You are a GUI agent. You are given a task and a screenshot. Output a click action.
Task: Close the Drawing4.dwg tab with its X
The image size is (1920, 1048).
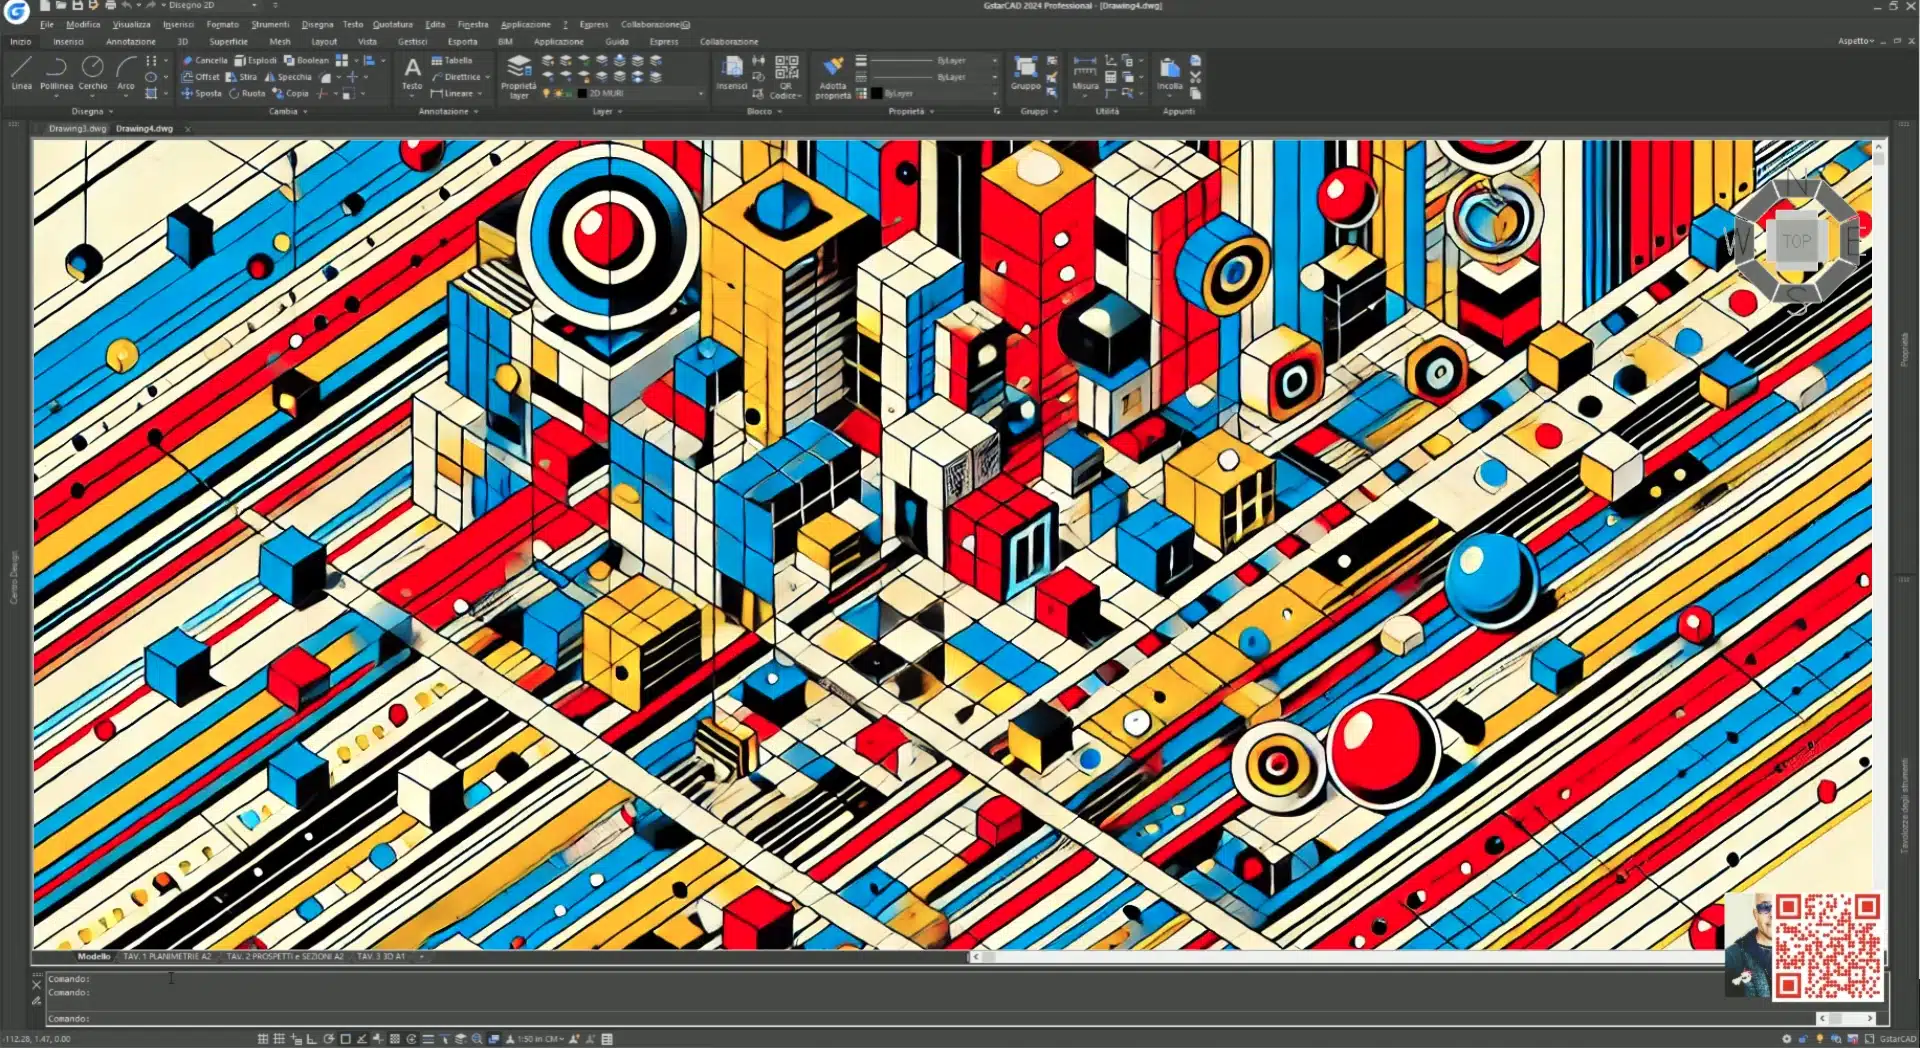point(188,129)
